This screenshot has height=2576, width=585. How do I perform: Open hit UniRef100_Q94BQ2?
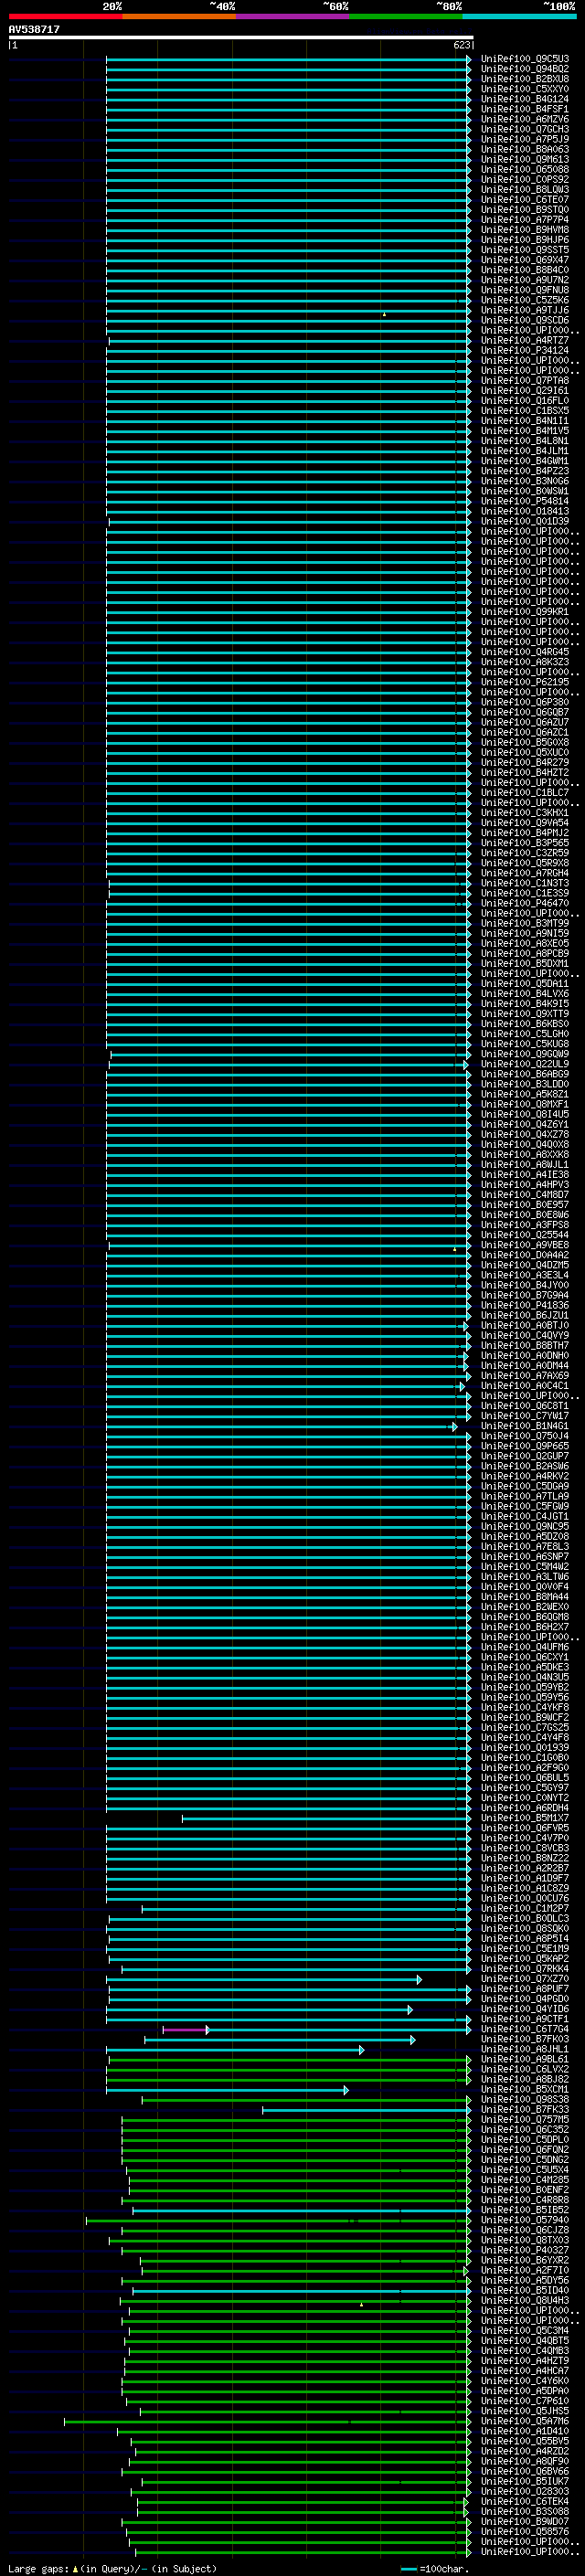click(x=524, y=69)
